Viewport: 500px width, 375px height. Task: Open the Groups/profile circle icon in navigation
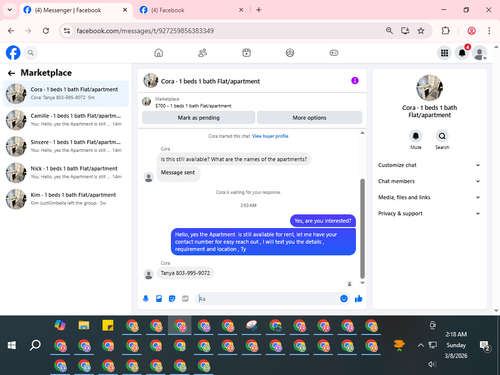coord(290,53)
